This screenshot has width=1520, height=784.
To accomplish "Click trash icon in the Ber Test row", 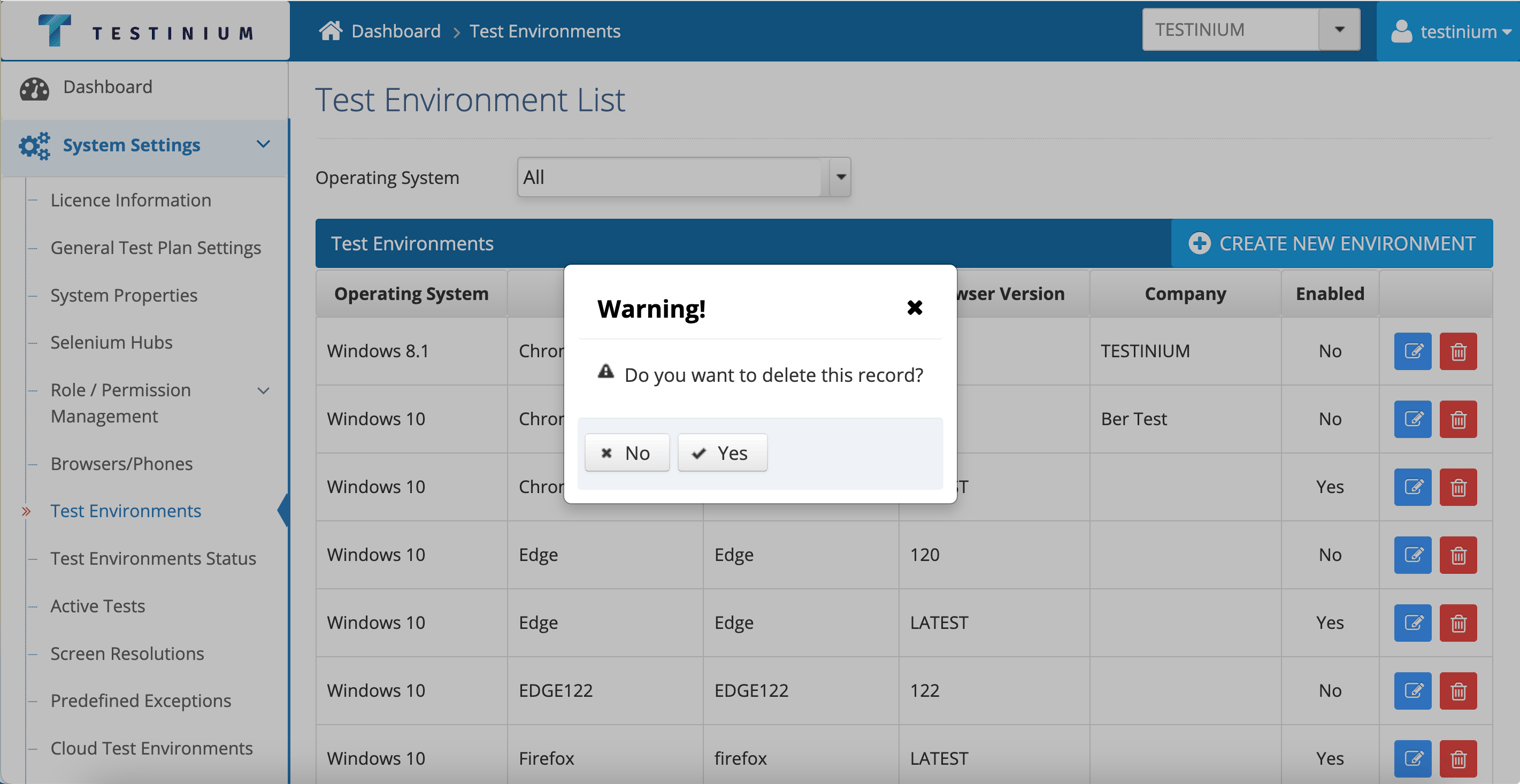I will [1458, 419].
